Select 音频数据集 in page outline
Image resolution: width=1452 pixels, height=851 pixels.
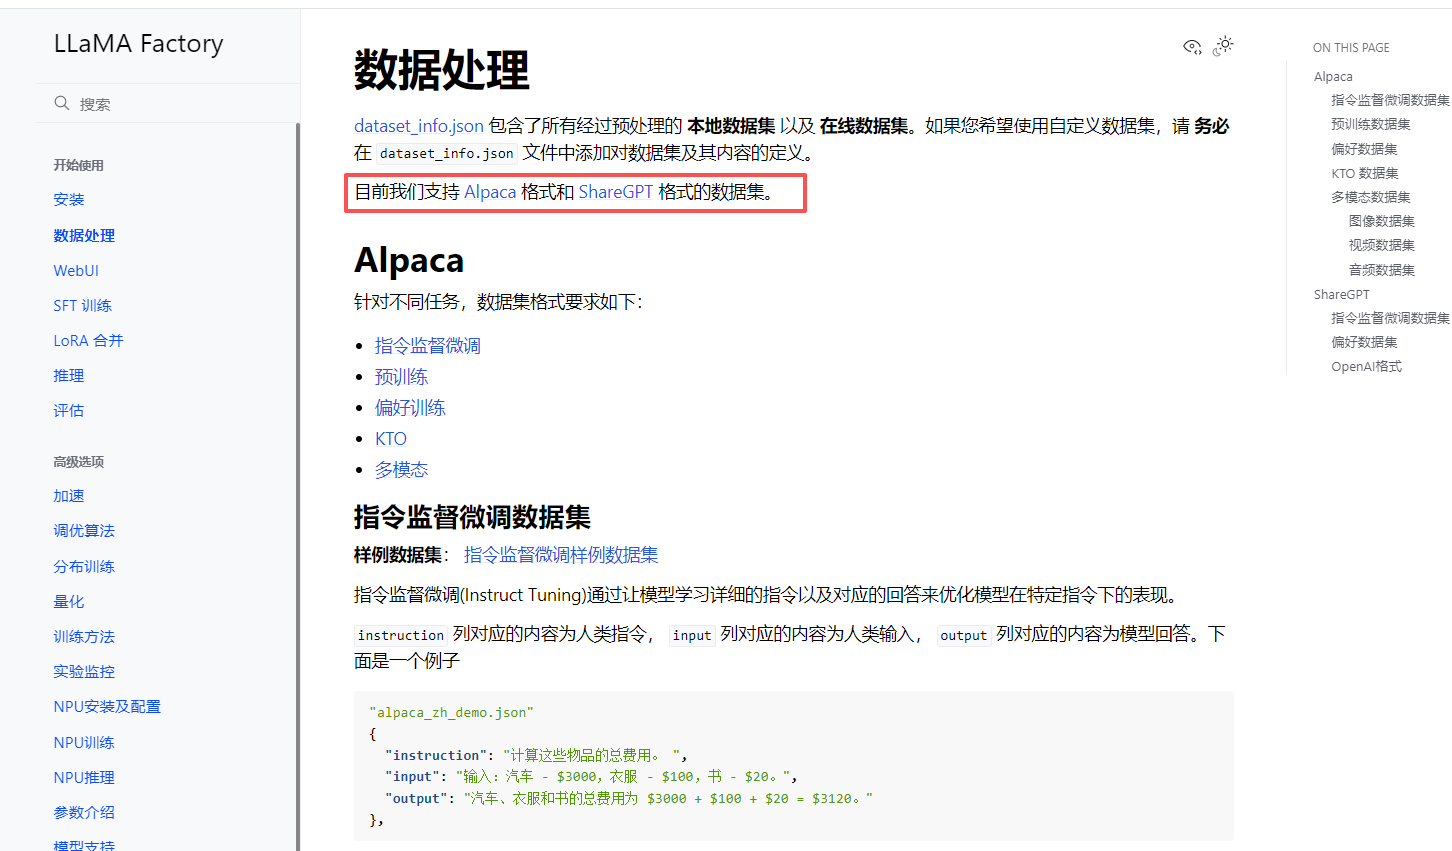[x=1382, y=270]
